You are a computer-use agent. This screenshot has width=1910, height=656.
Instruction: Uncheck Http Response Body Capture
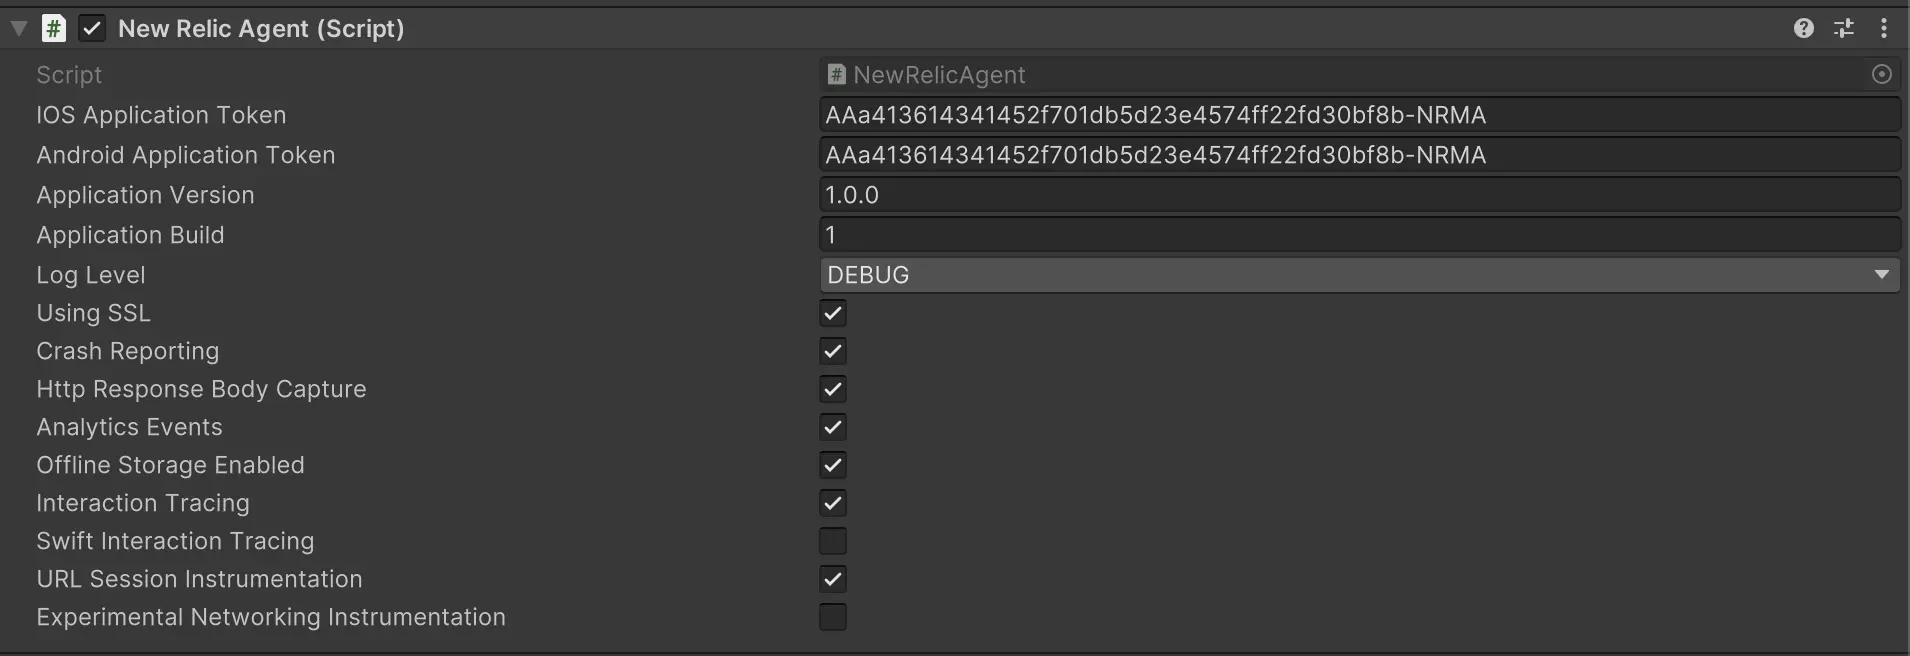click(833, 389)
